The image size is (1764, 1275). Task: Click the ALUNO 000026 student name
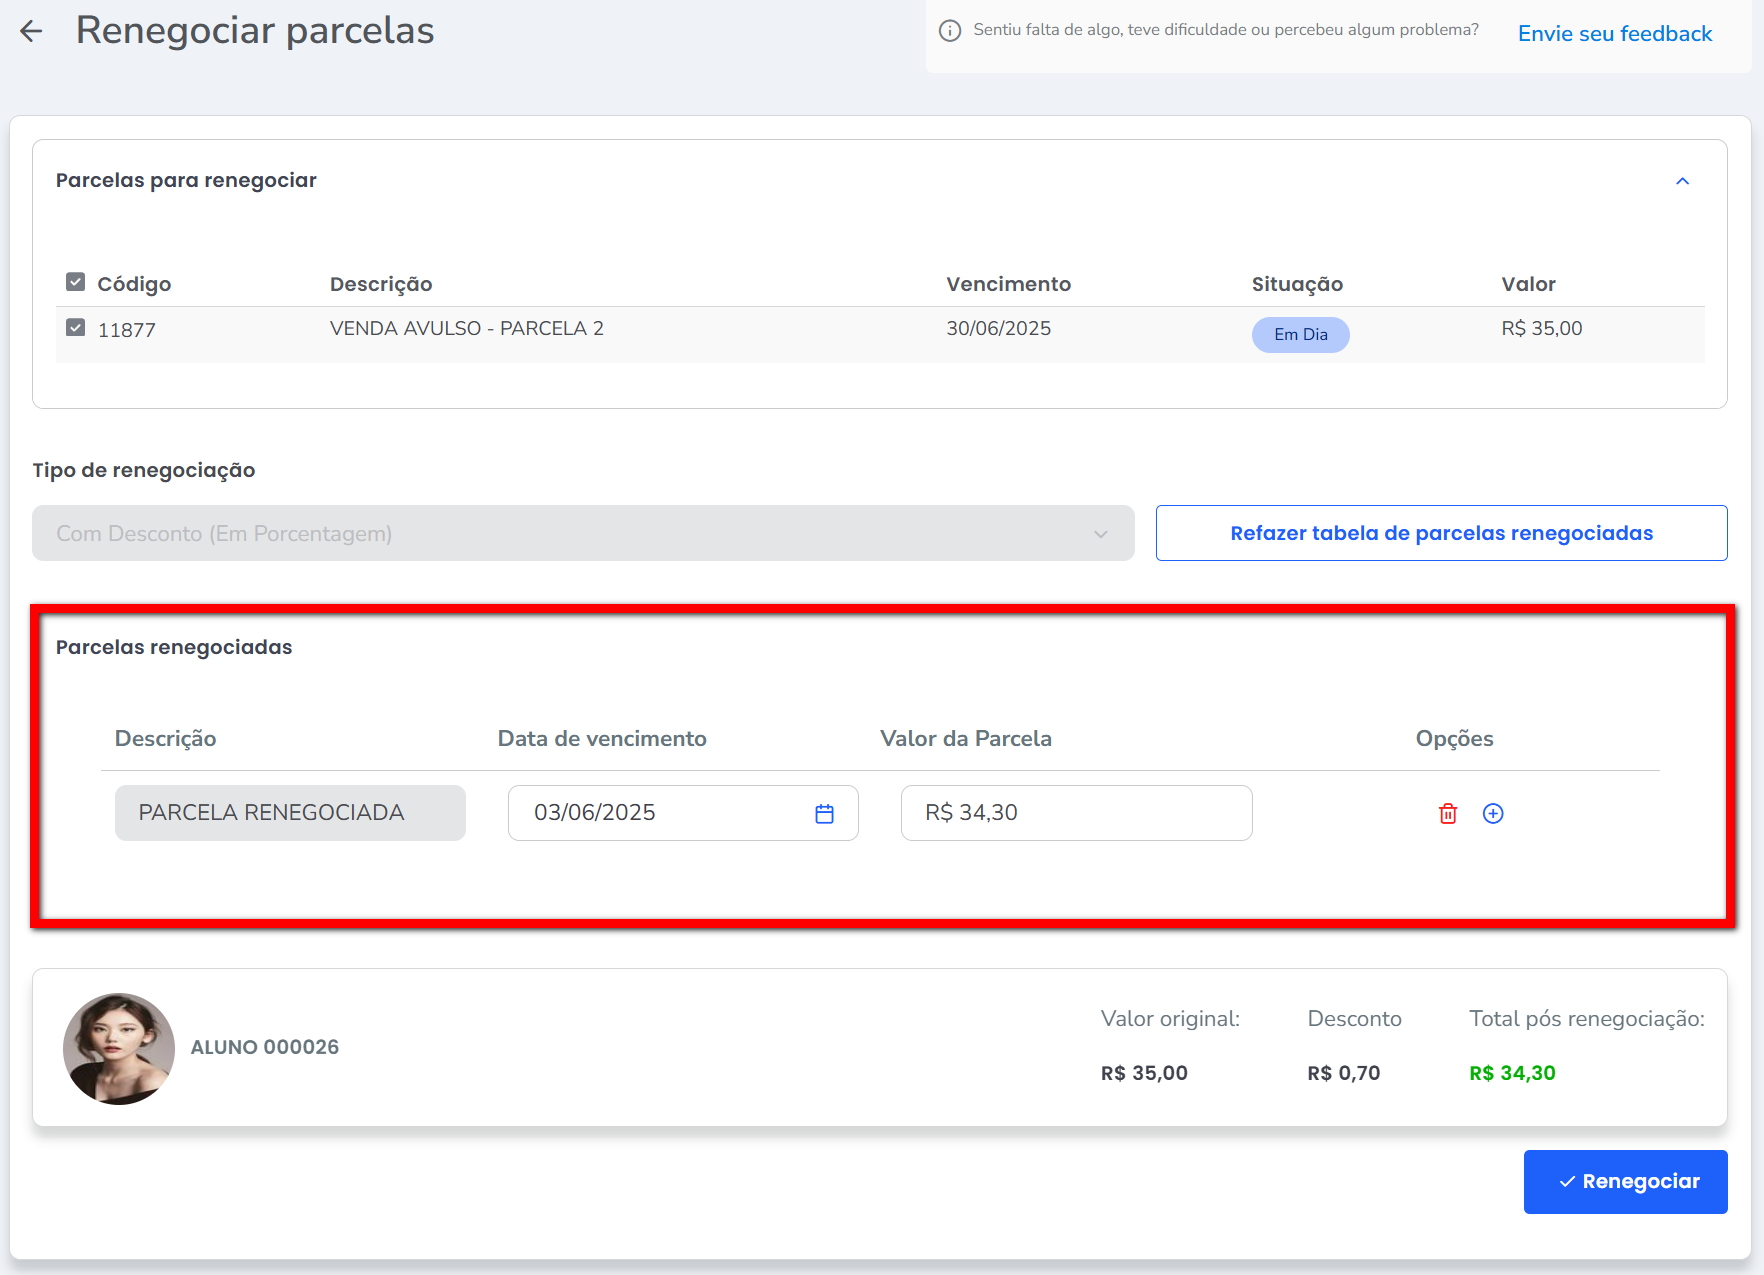265,1047
